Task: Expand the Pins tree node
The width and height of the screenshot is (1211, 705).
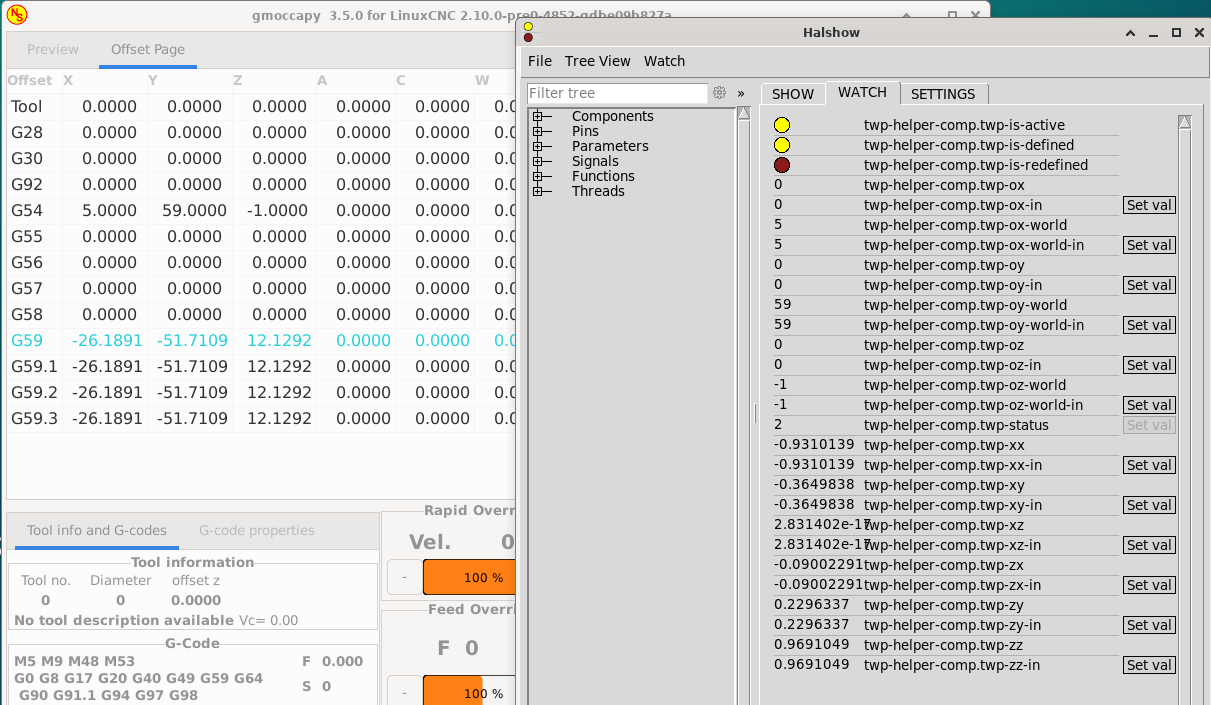Action: 538,131
